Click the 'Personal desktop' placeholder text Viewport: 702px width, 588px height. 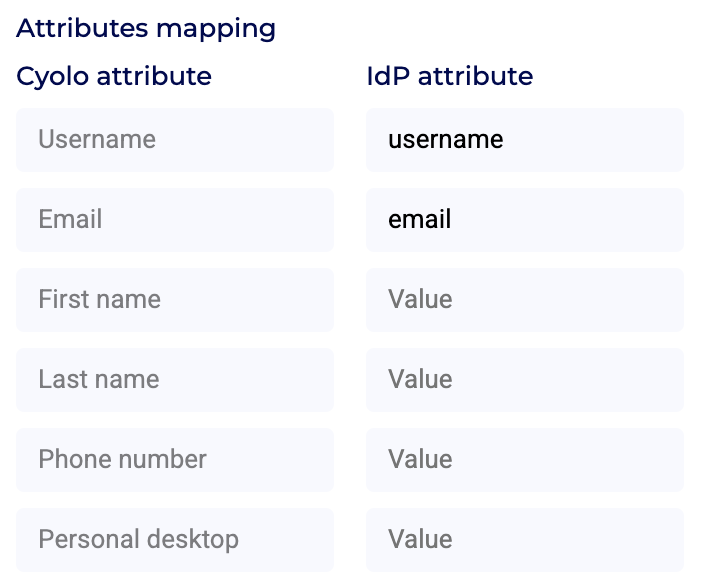click(x=138, y=540)
